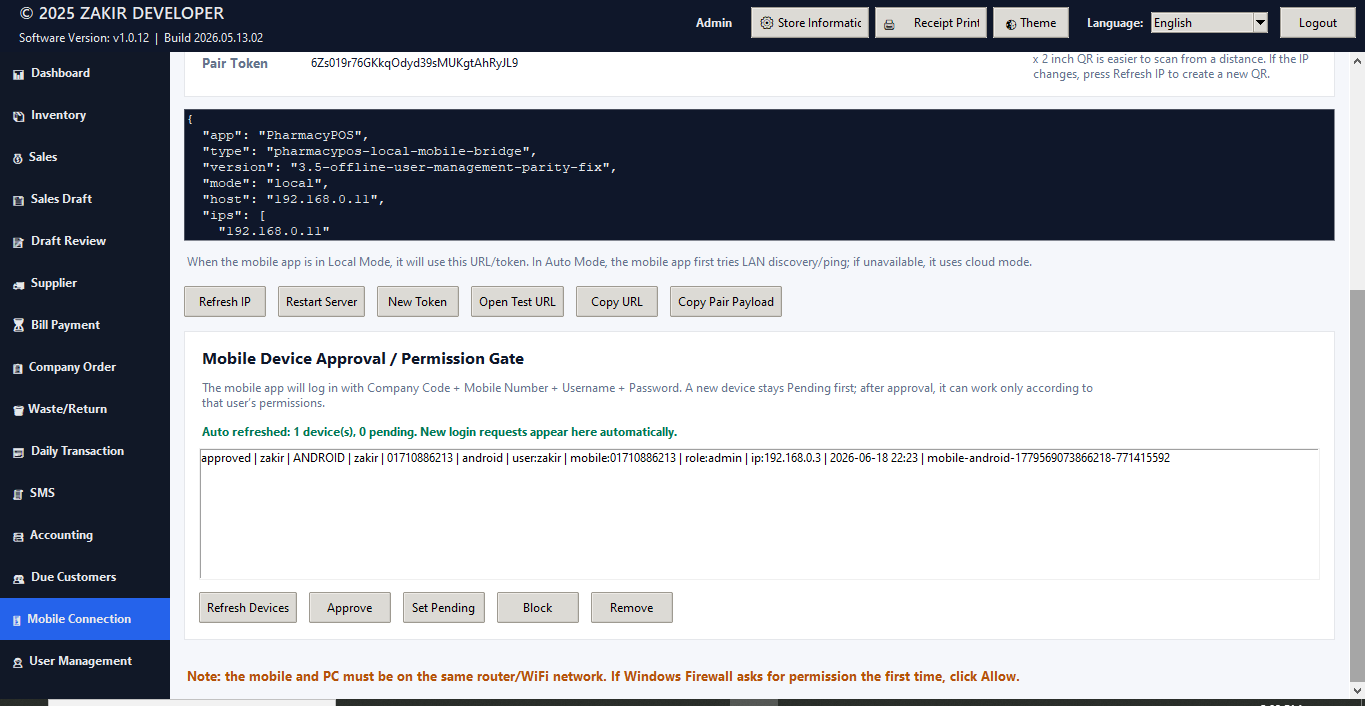Click the Sales Draft sidebar icon
The width and height of the screenshot is (1365, 706).
click(18, 200)
